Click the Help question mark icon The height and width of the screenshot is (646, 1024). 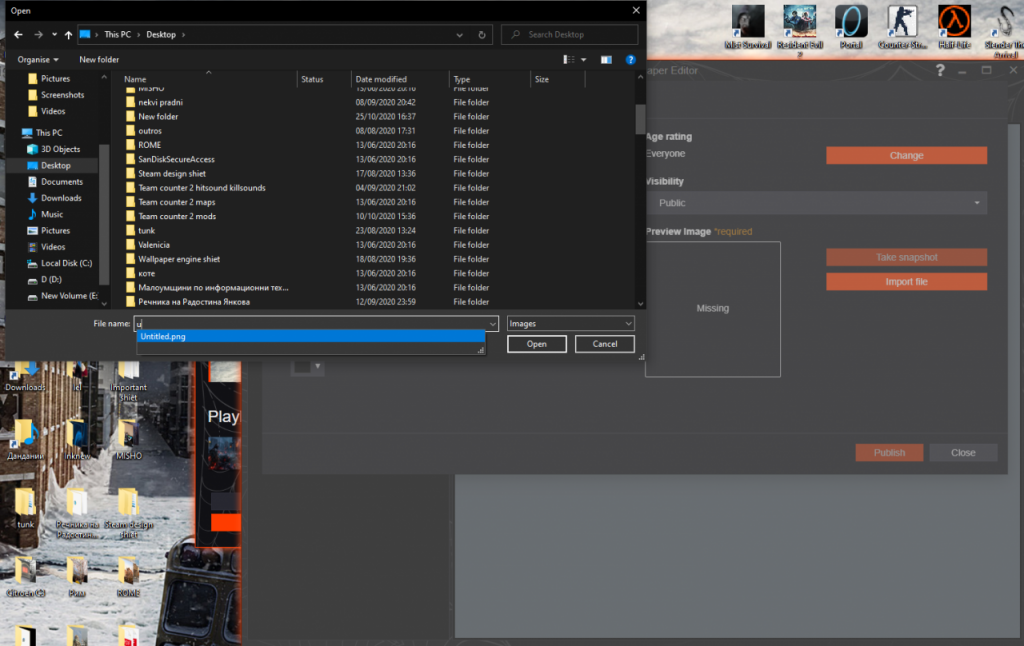(630, 59)
